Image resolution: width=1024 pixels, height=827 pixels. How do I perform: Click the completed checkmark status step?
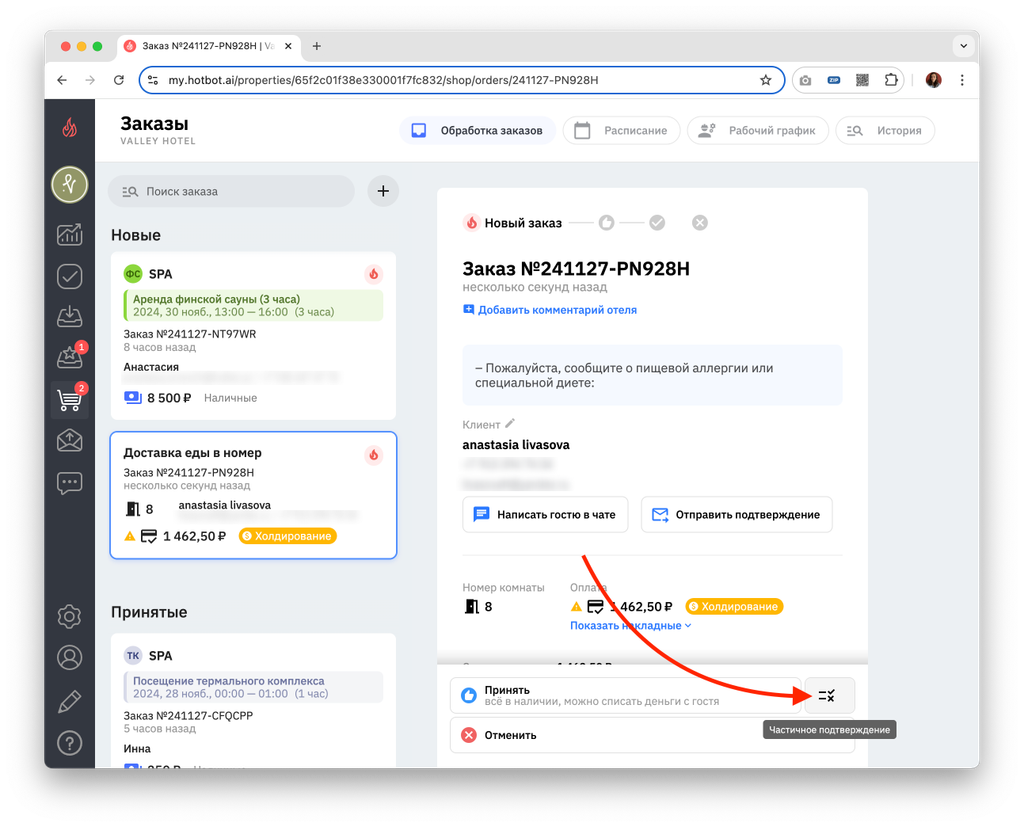tap(657, 223)
